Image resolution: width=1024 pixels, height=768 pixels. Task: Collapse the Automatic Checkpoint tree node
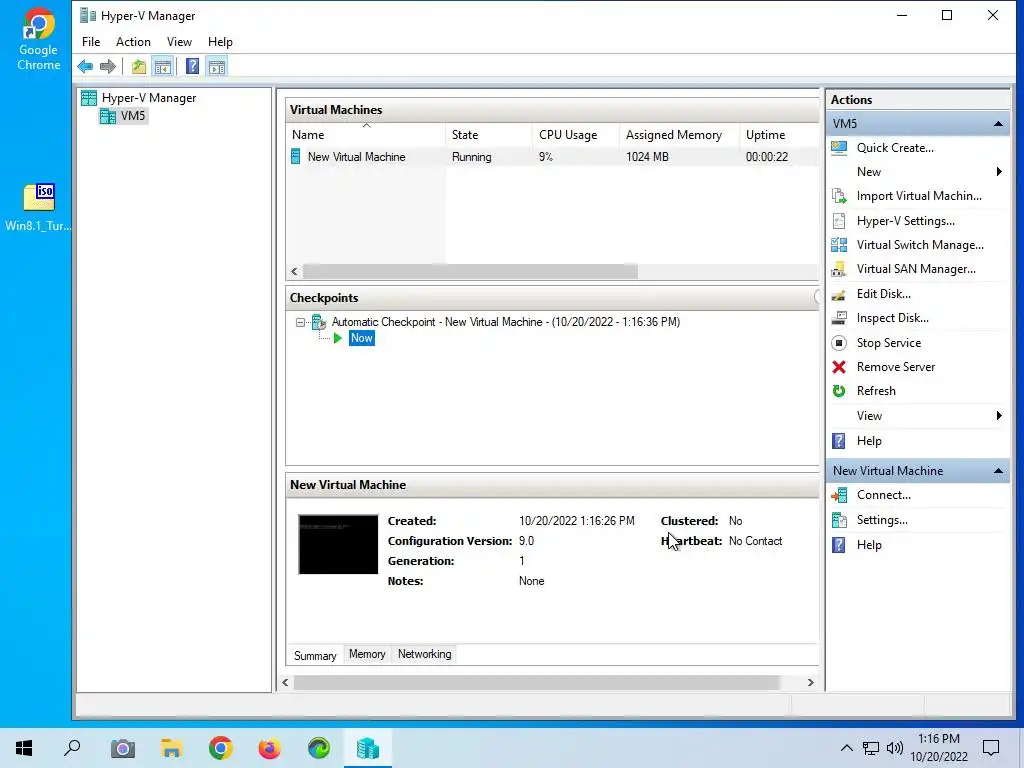[x=300, y=322]
